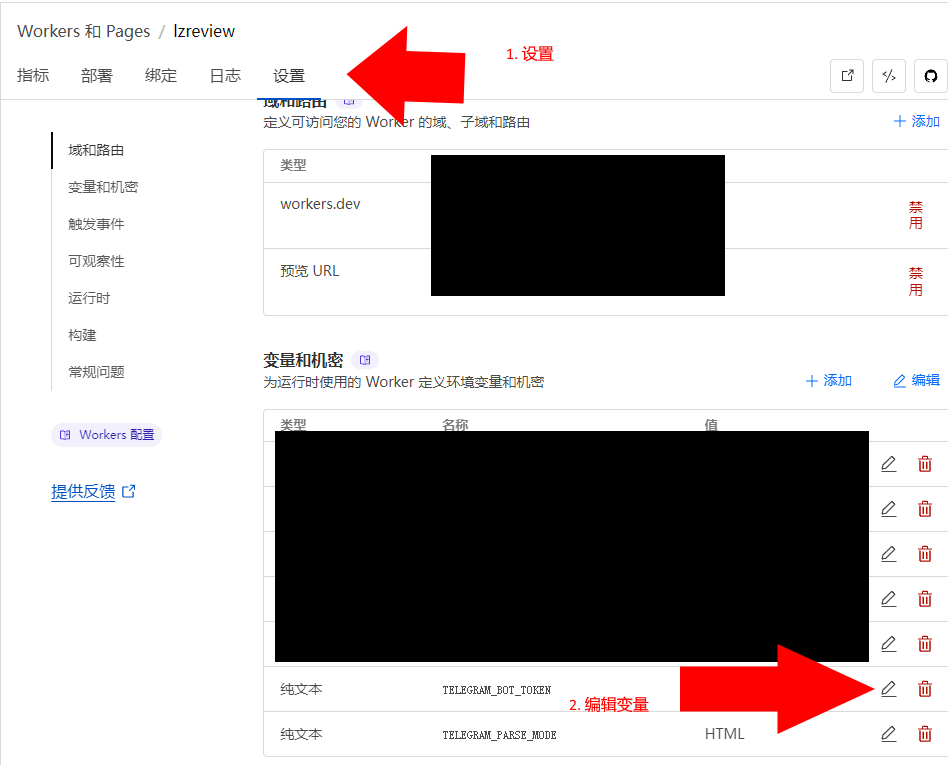This screenshot has width=948, height=765.
Task: Click the 类型 header of the domains table
Action: point(293,165)
